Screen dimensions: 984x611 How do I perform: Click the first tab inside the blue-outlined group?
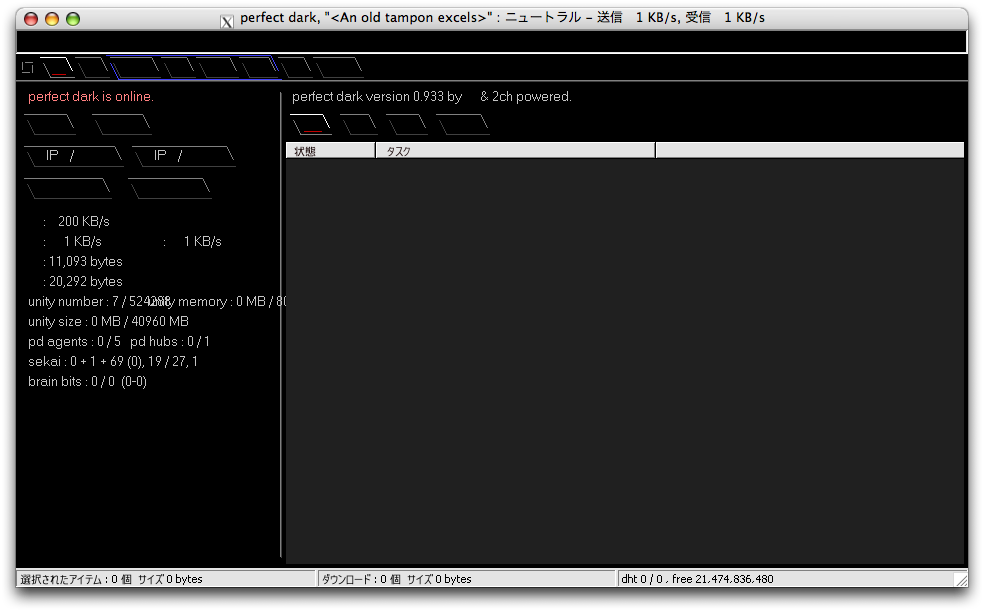tap(136, 67)
